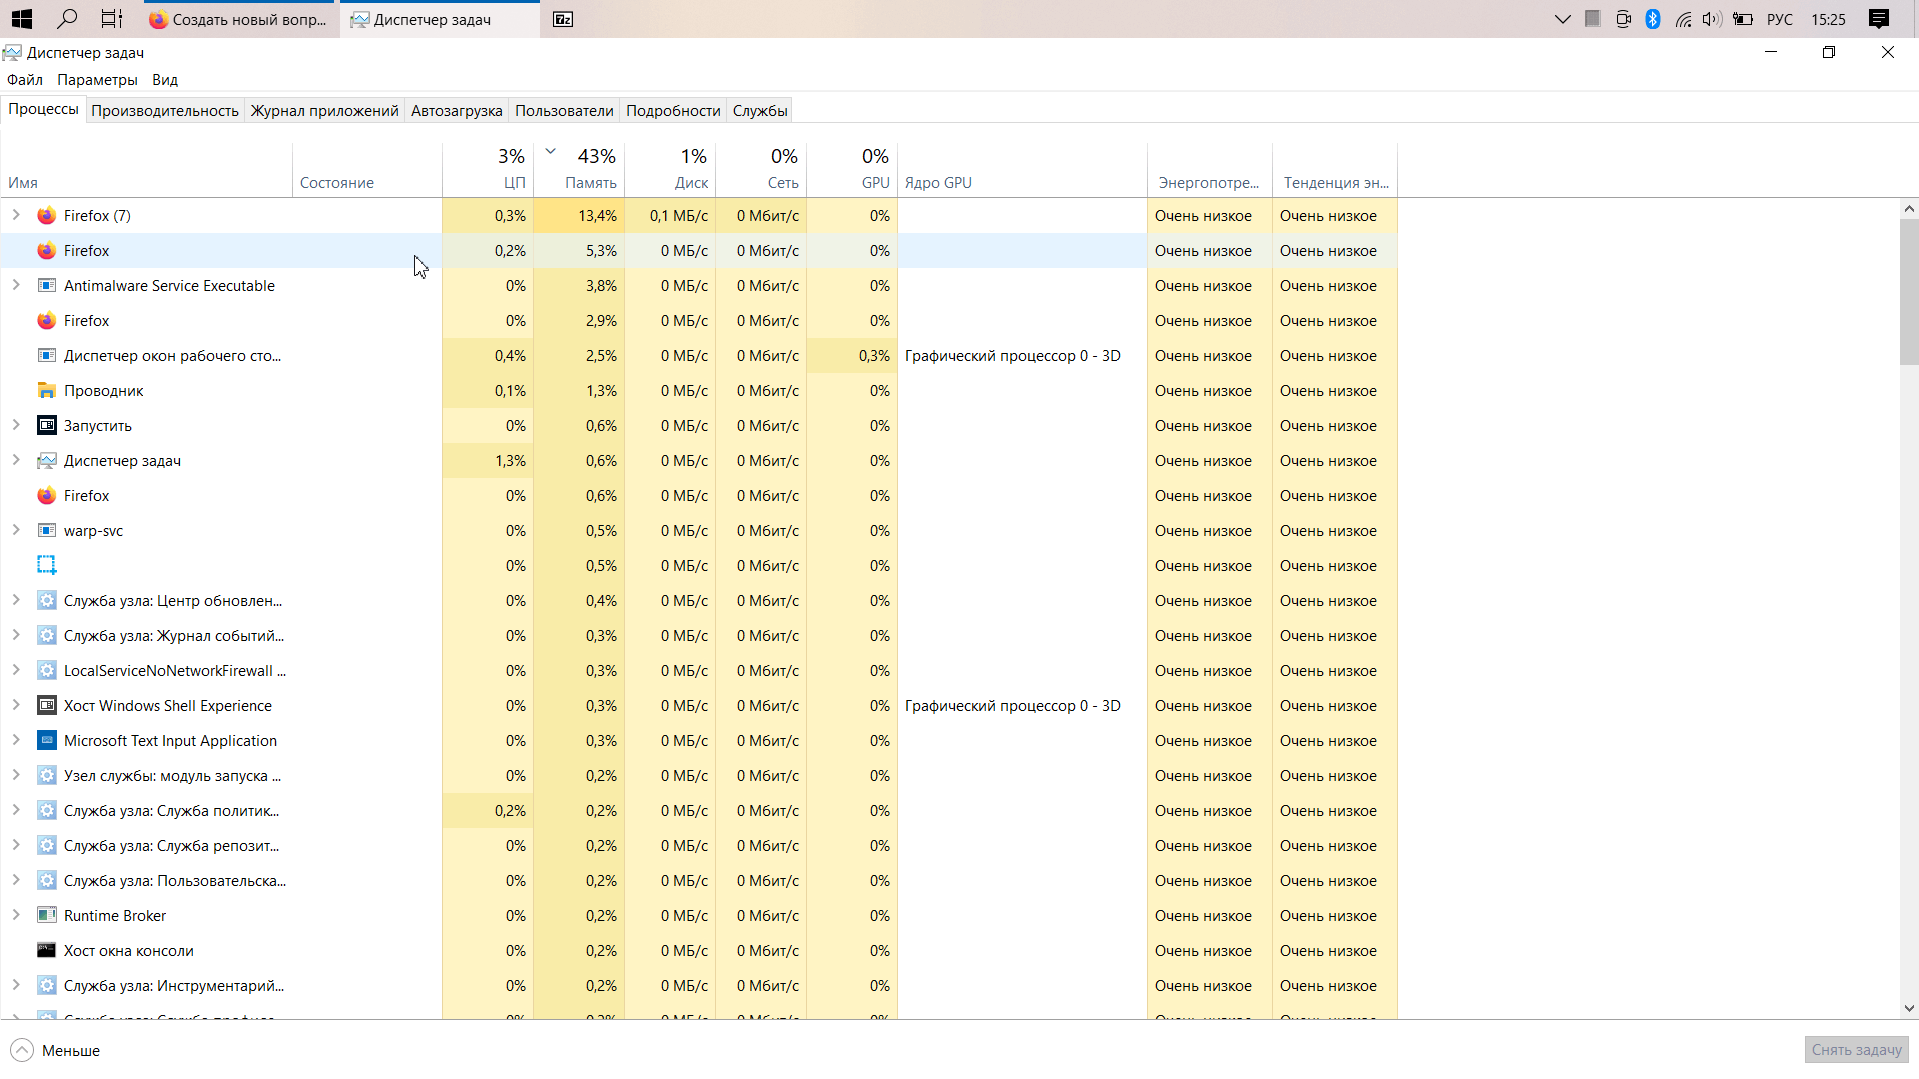Image resolution: width=1919 pixels, height=1079 pixels.
Task: Switch to Производительность tab
Action: (x=165, y=111)
